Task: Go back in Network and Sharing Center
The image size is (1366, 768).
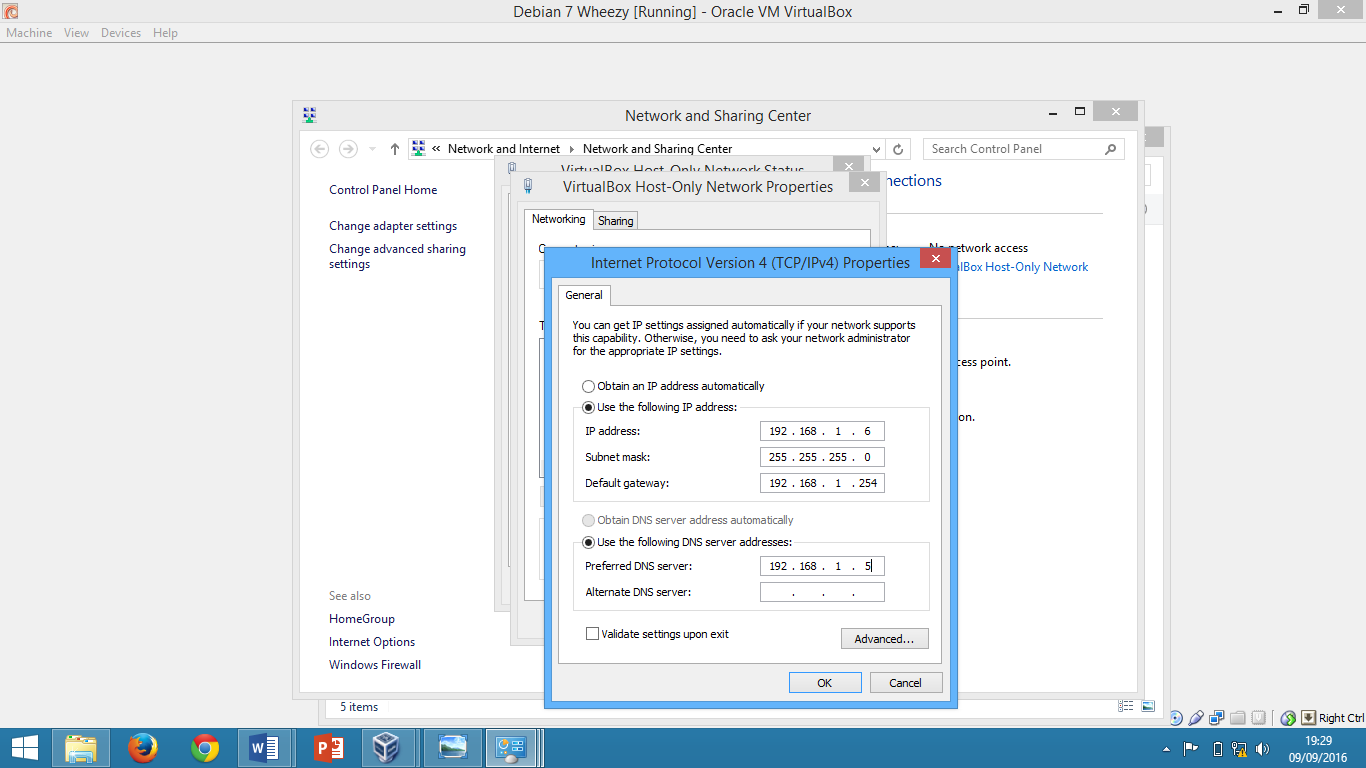Action: click(x=320, y=149)
